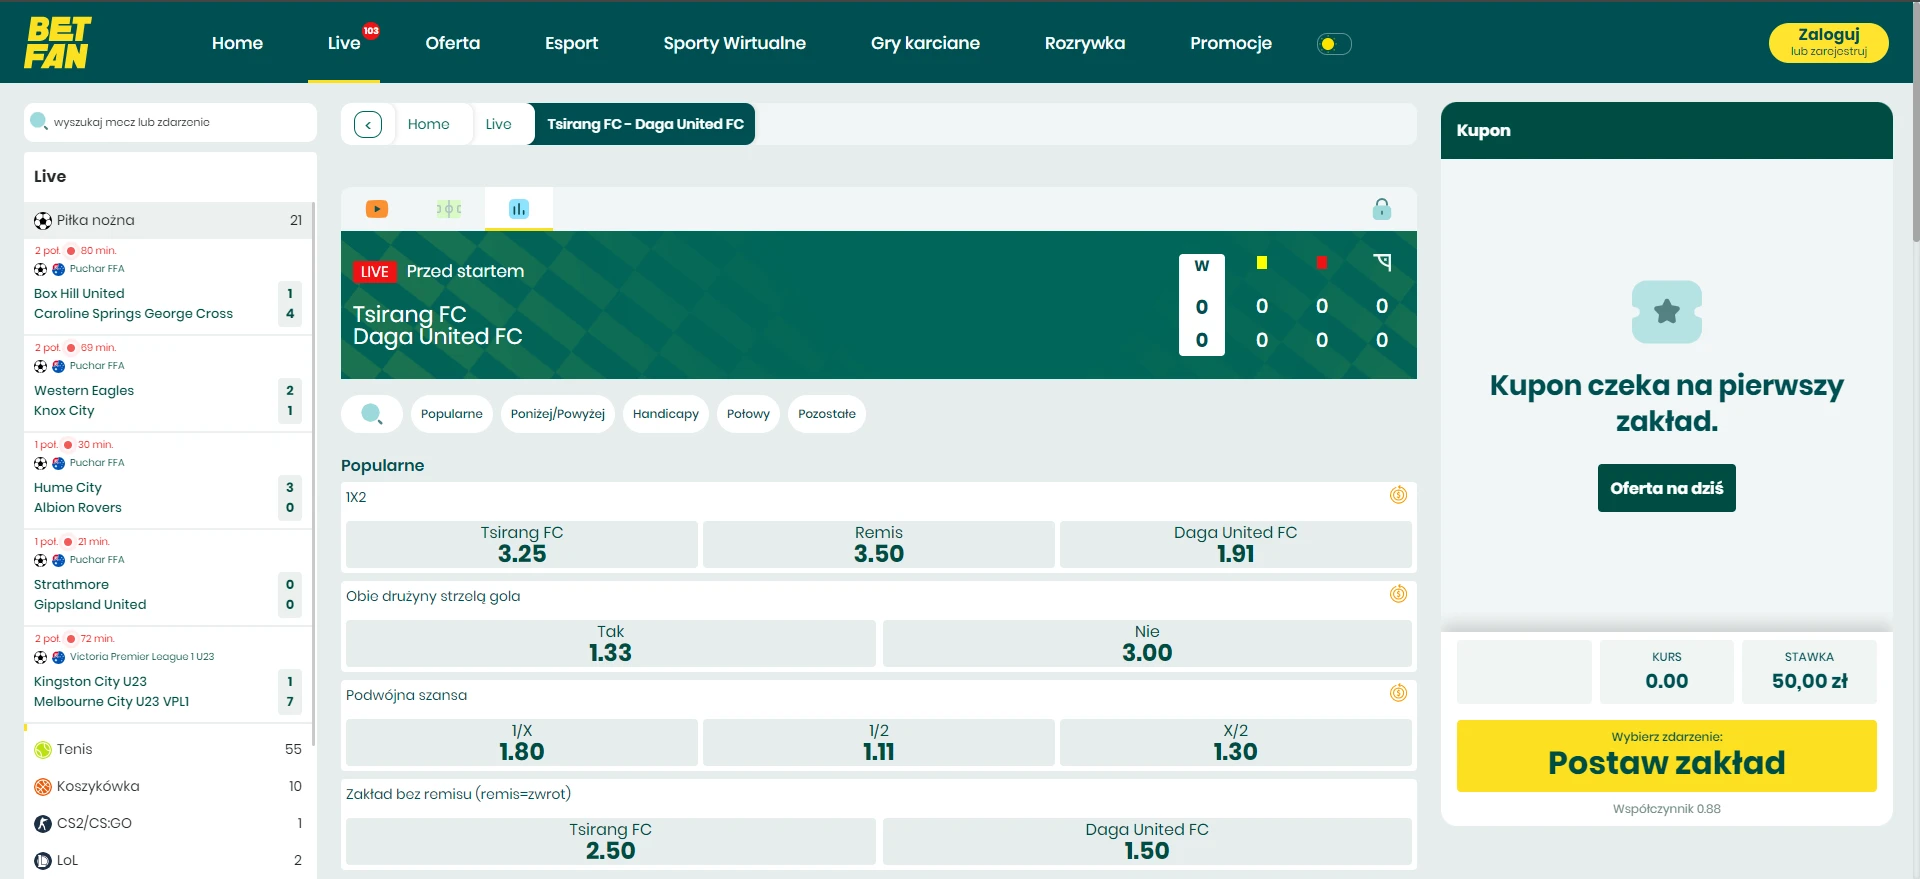Click the lock icon in match header
The image size is (1920, 879).
coord(1381,209)
